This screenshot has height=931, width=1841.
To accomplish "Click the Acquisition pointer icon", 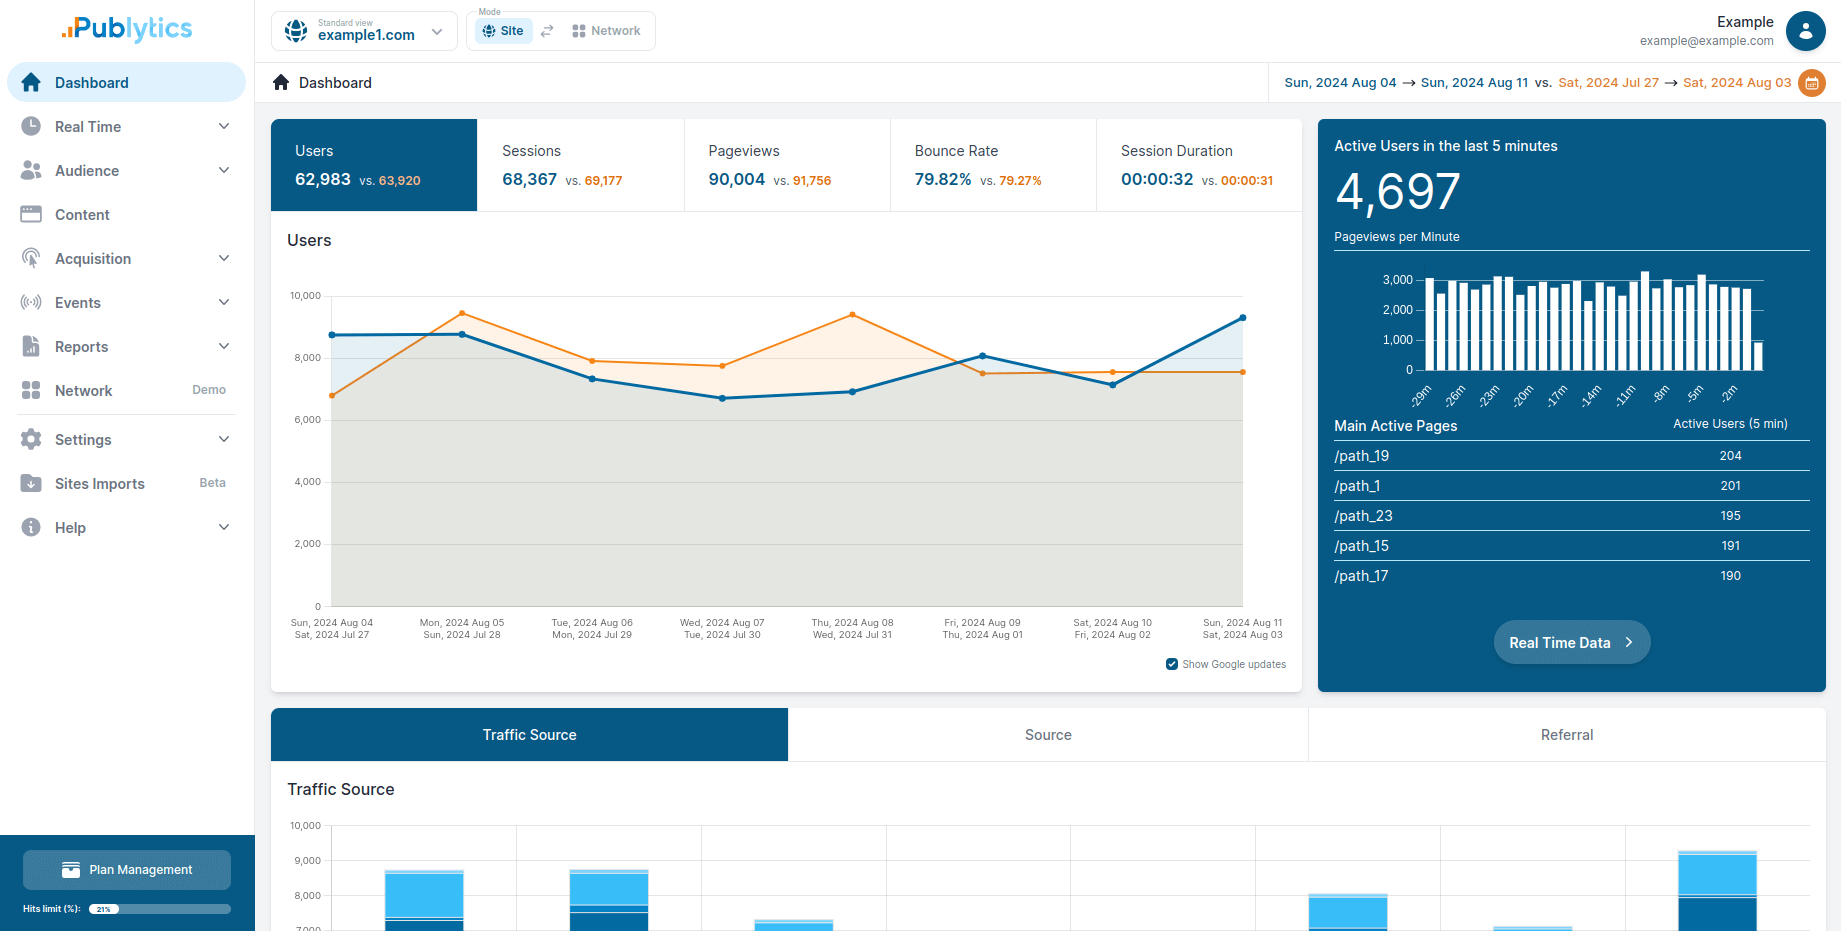I will (31, 259).
